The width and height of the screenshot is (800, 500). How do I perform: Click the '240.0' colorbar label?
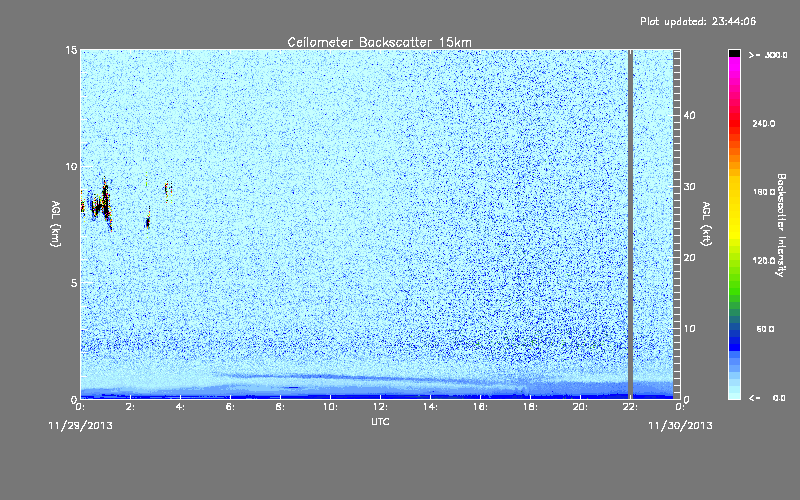[764, 123]
